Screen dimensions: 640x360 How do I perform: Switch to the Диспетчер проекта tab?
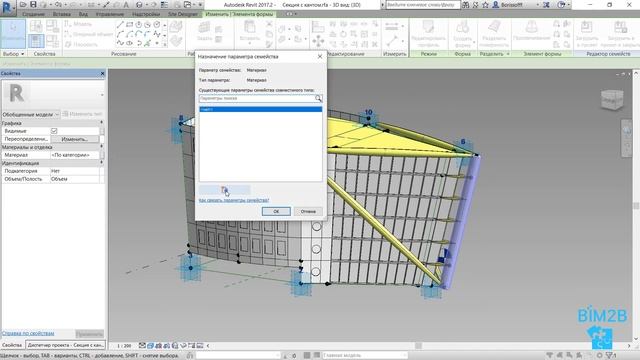click(x=65, y=345)
